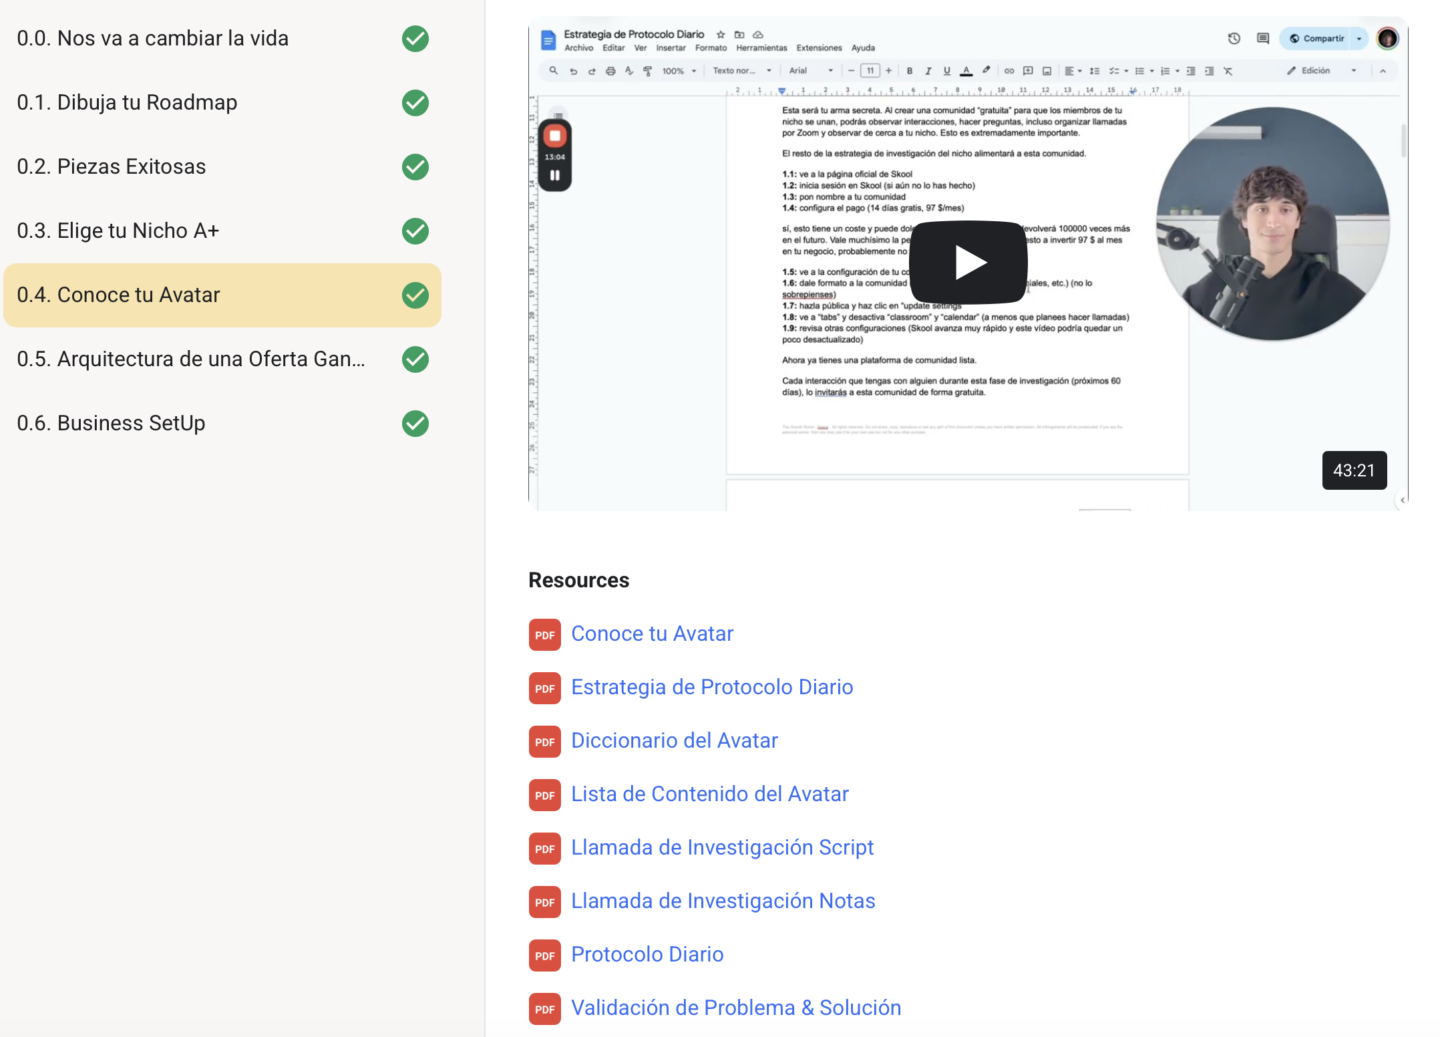The height and width of the screenshot is (1037, 1440).
Task: Click the 43:21 video duration badge
Action: point(1354,471)
